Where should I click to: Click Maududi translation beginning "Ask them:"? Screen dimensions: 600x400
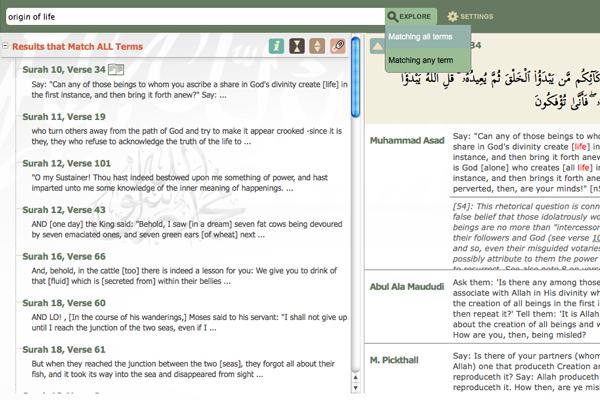point(526,309)
